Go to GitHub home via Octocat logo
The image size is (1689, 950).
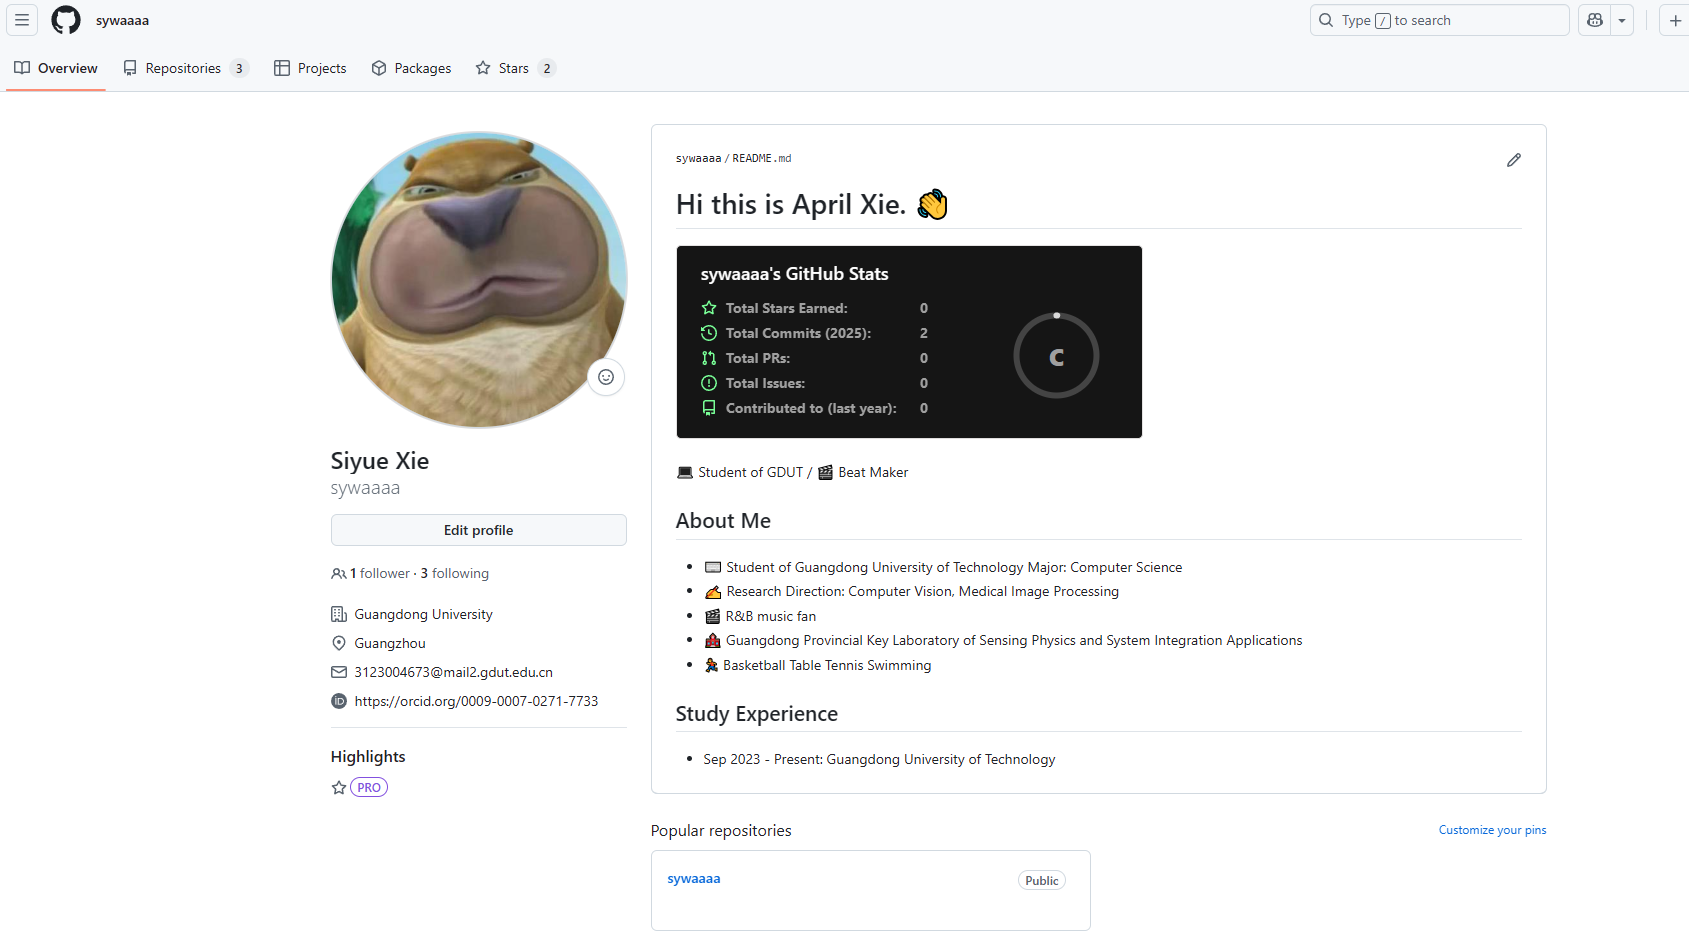click(66, 20)
